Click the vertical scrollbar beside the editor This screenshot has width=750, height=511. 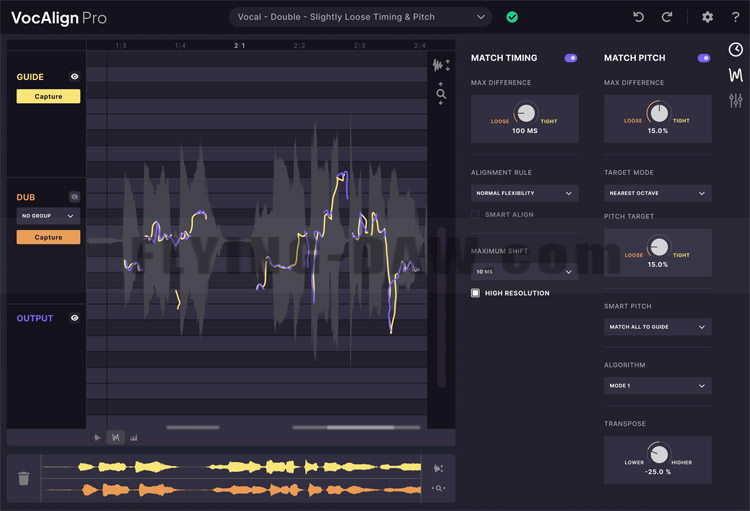pos(441,307)
